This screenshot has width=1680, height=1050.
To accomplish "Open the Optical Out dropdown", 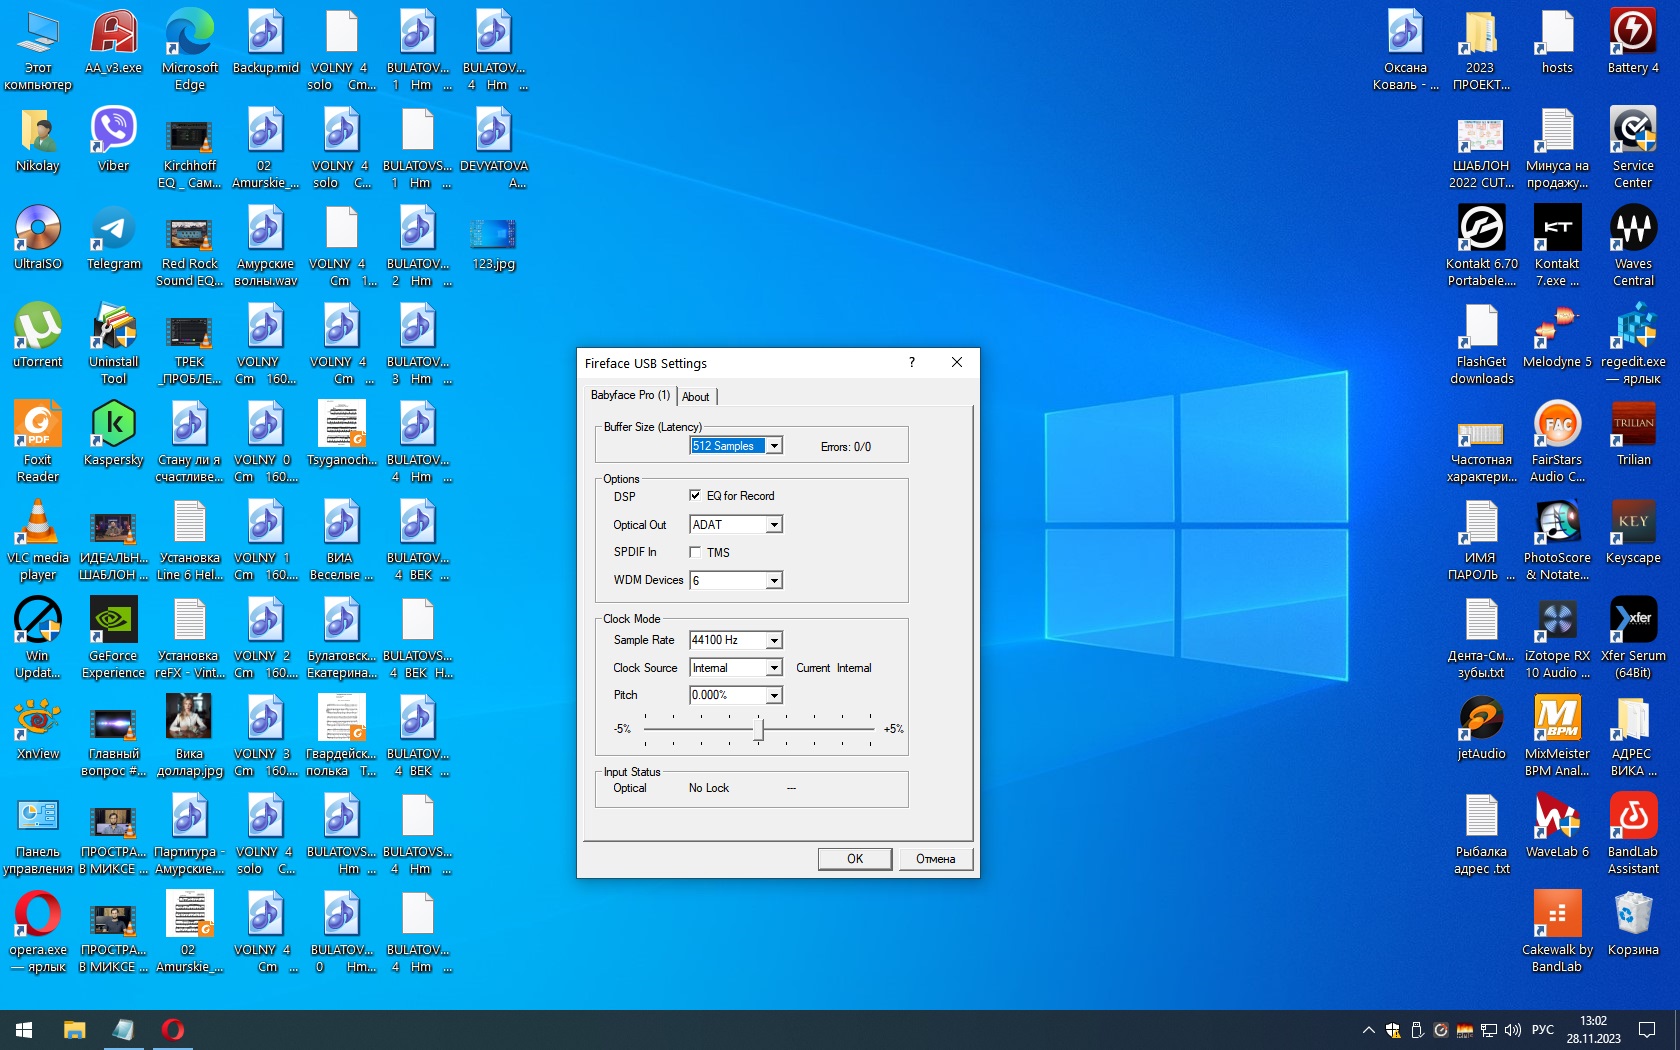I will 774,525.
